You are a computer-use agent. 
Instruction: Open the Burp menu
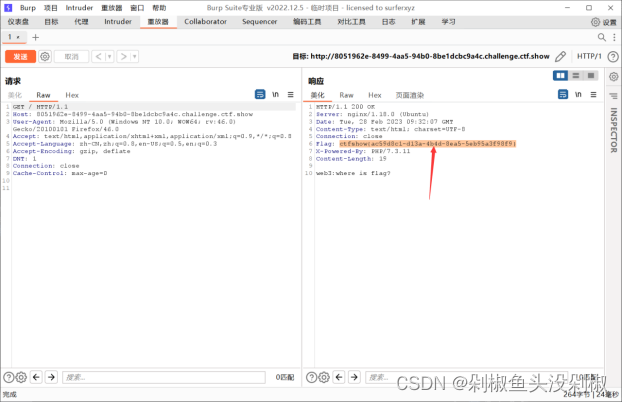[x=28, y=8]
